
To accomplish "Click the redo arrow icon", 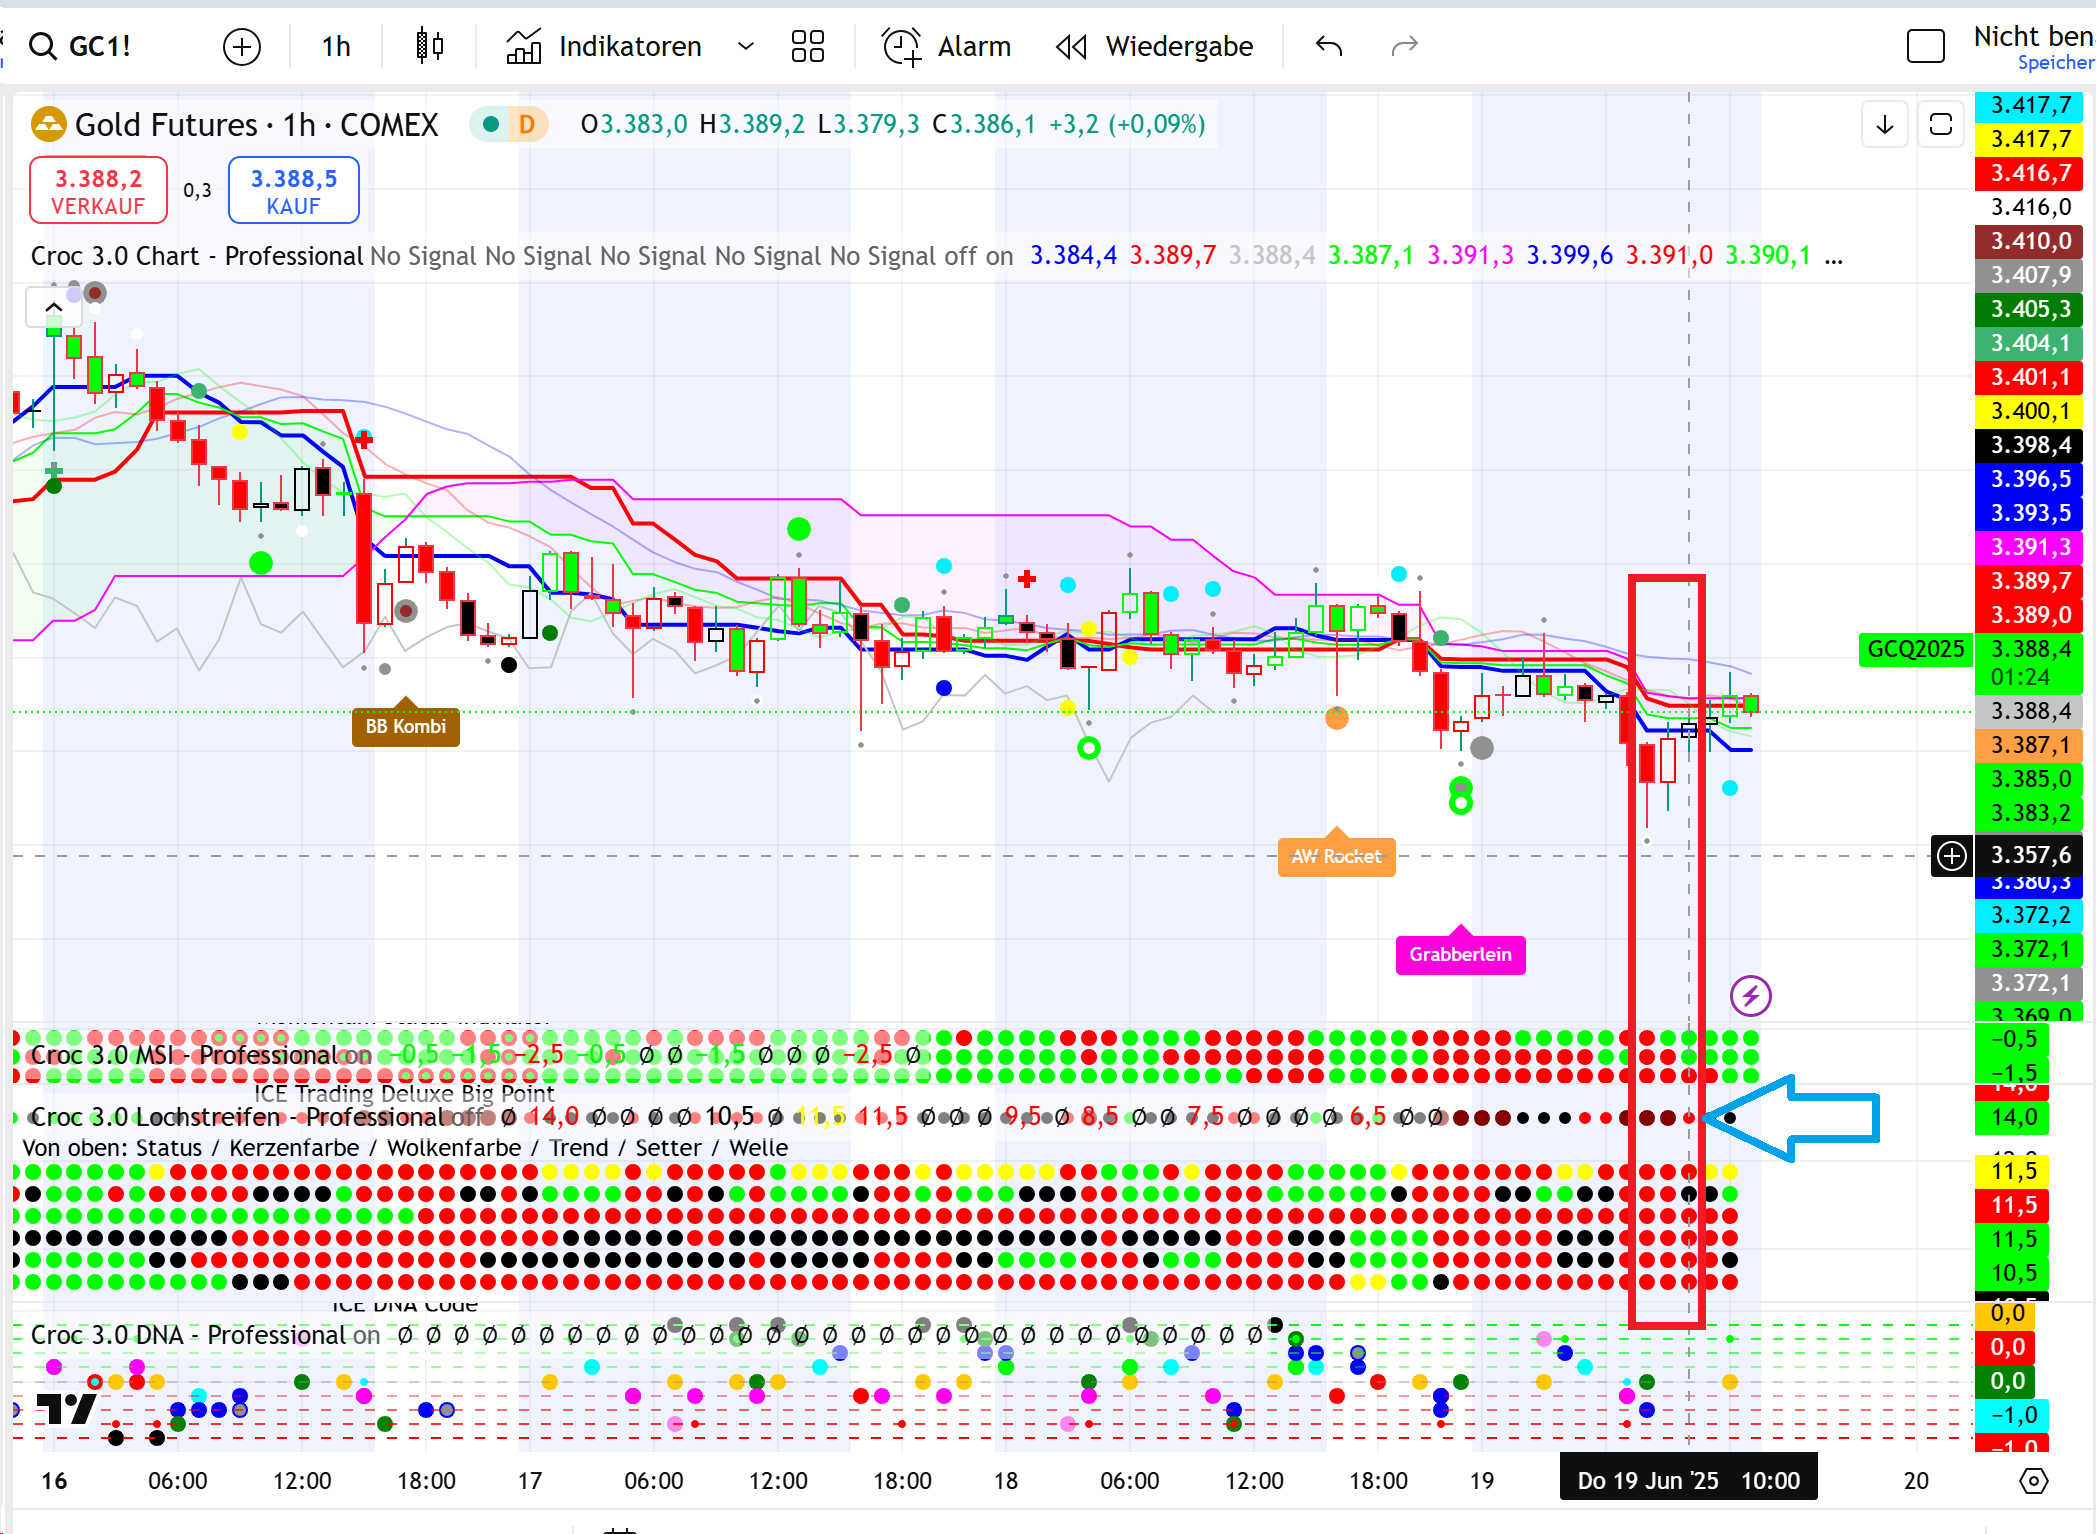I will (x=1405, y=46).
